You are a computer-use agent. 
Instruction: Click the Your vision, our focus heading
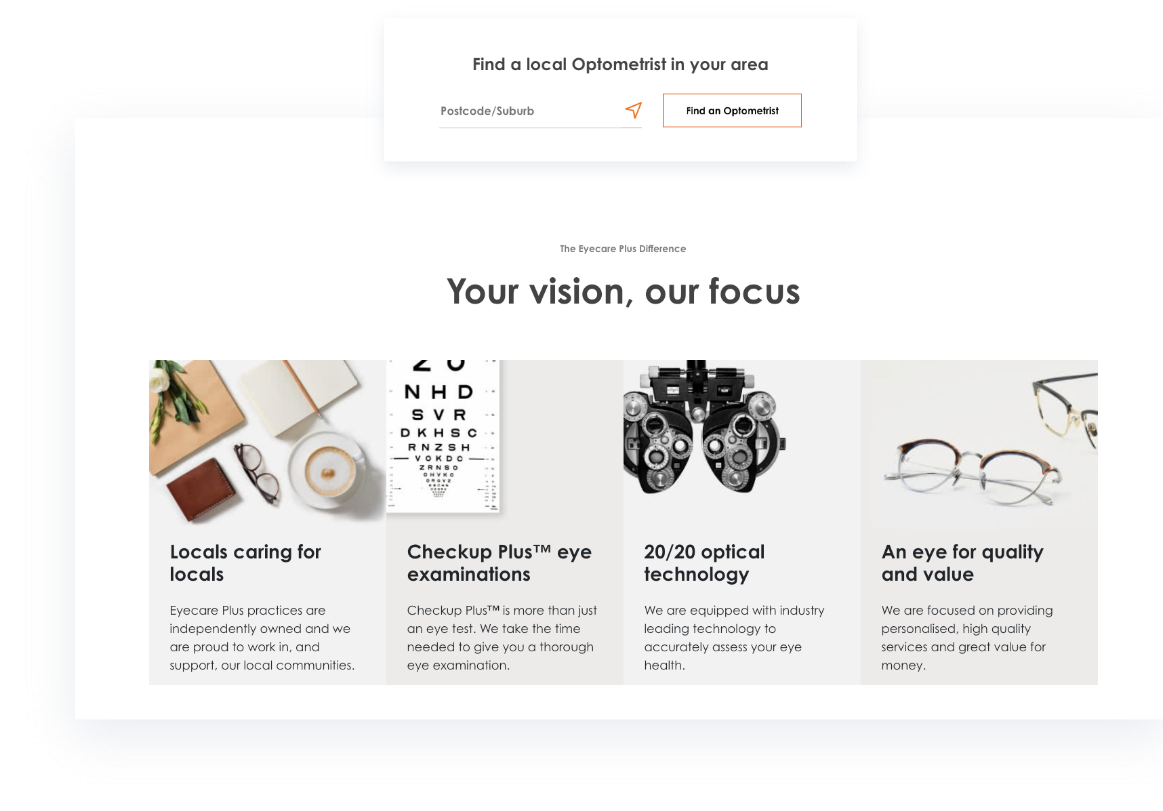623,292
